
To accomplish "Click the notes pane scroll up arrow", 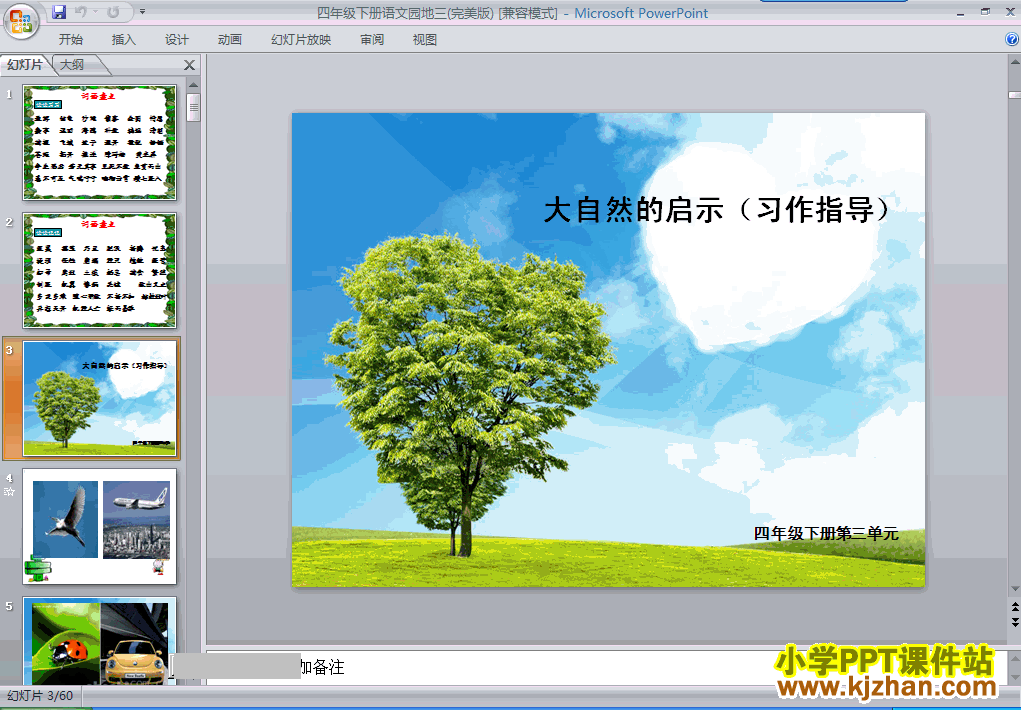I will coord(1014,657).
